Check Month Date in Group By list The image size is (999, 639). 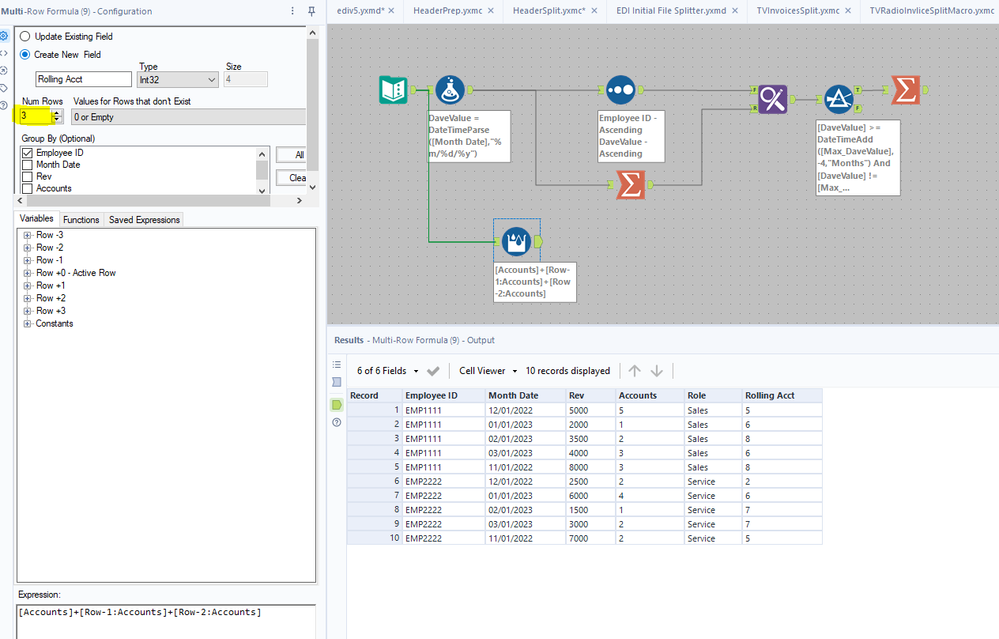(x=27, y=165)
